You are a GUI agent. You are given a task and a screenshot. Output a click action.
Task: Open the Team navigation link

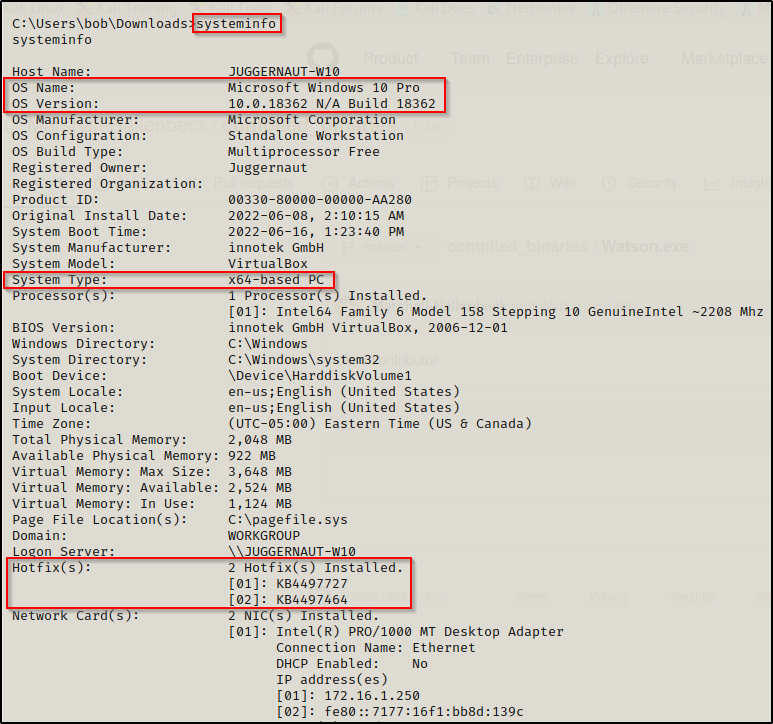469,58
